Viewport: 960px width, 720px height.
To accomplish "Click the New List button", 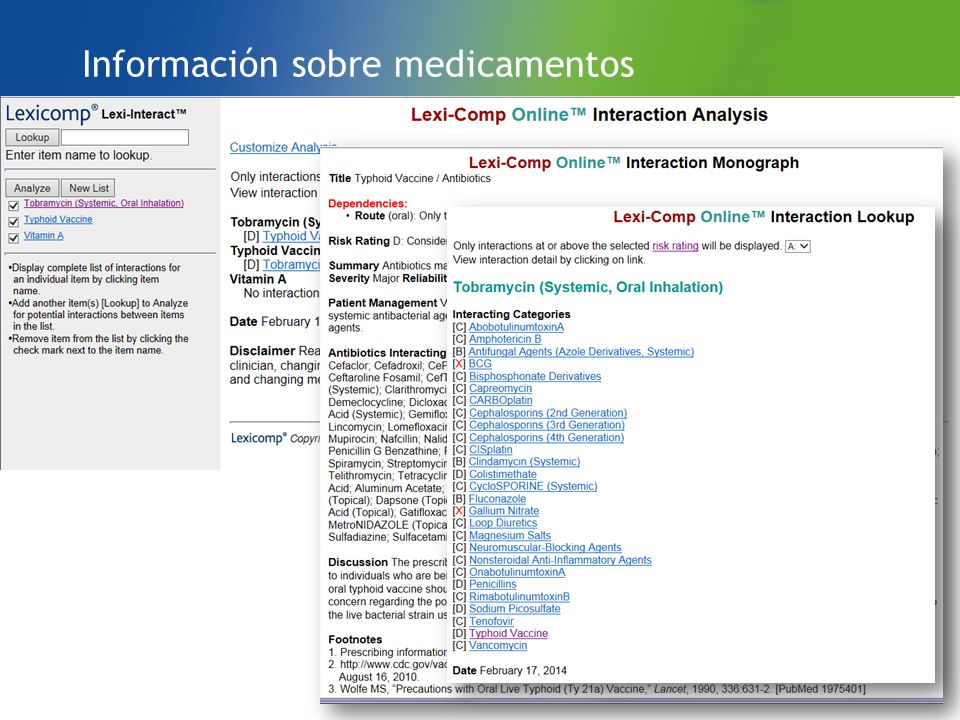I will click(89, 188).
